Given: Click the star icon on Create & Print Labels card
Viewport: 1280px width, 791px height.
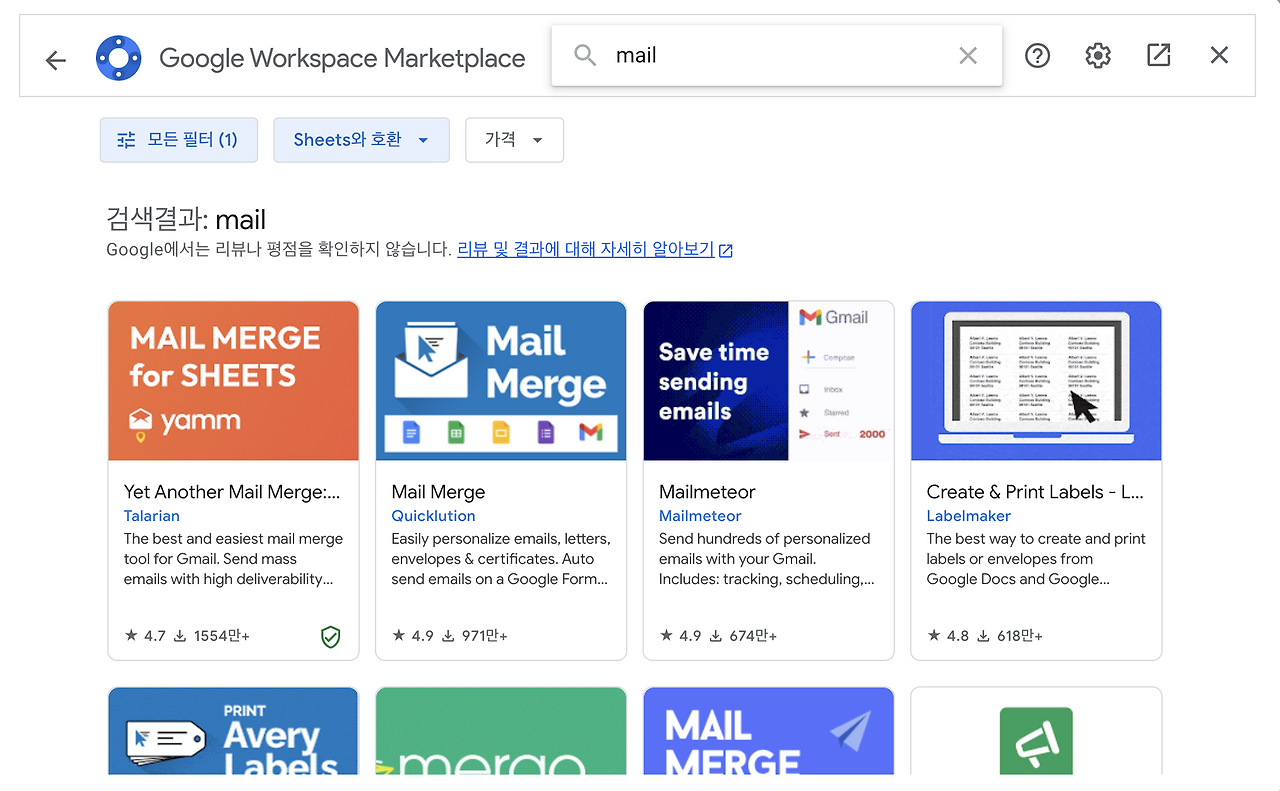Looking at the screenshot, I should tap(934, 635).
